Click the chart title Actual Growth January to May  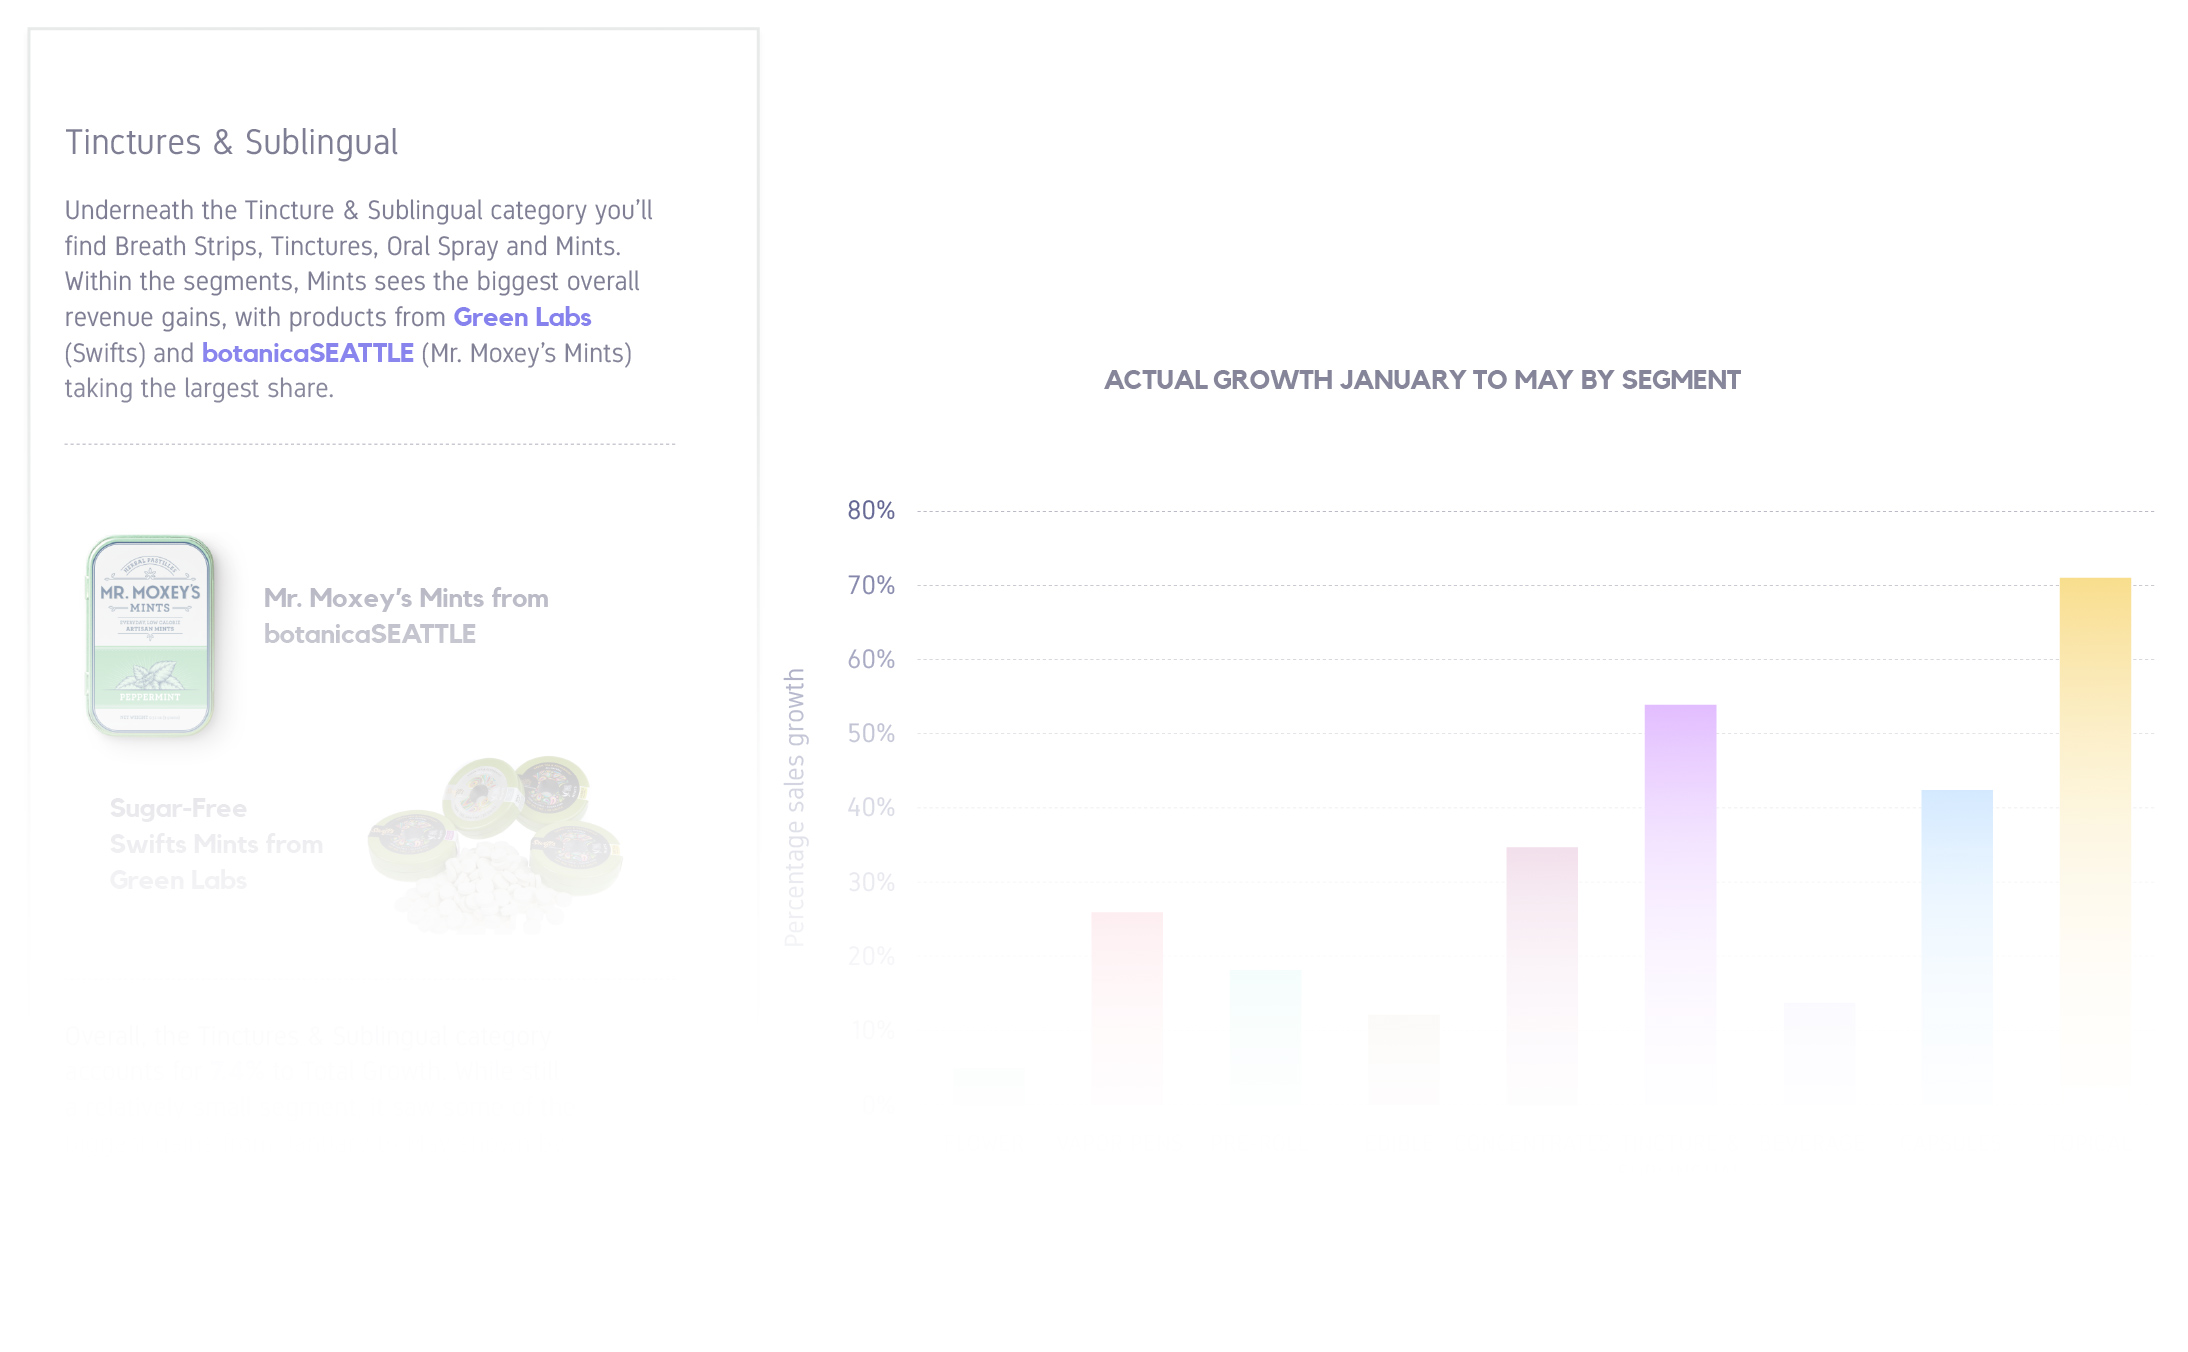(1421, 380)
